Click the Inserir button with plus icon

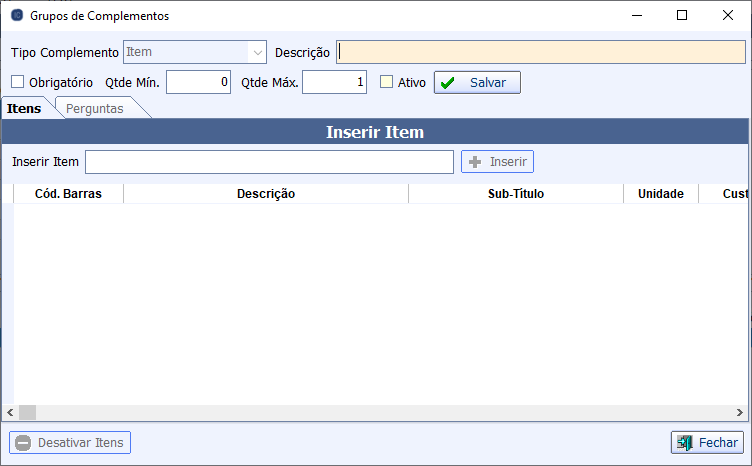coord(497,161)
